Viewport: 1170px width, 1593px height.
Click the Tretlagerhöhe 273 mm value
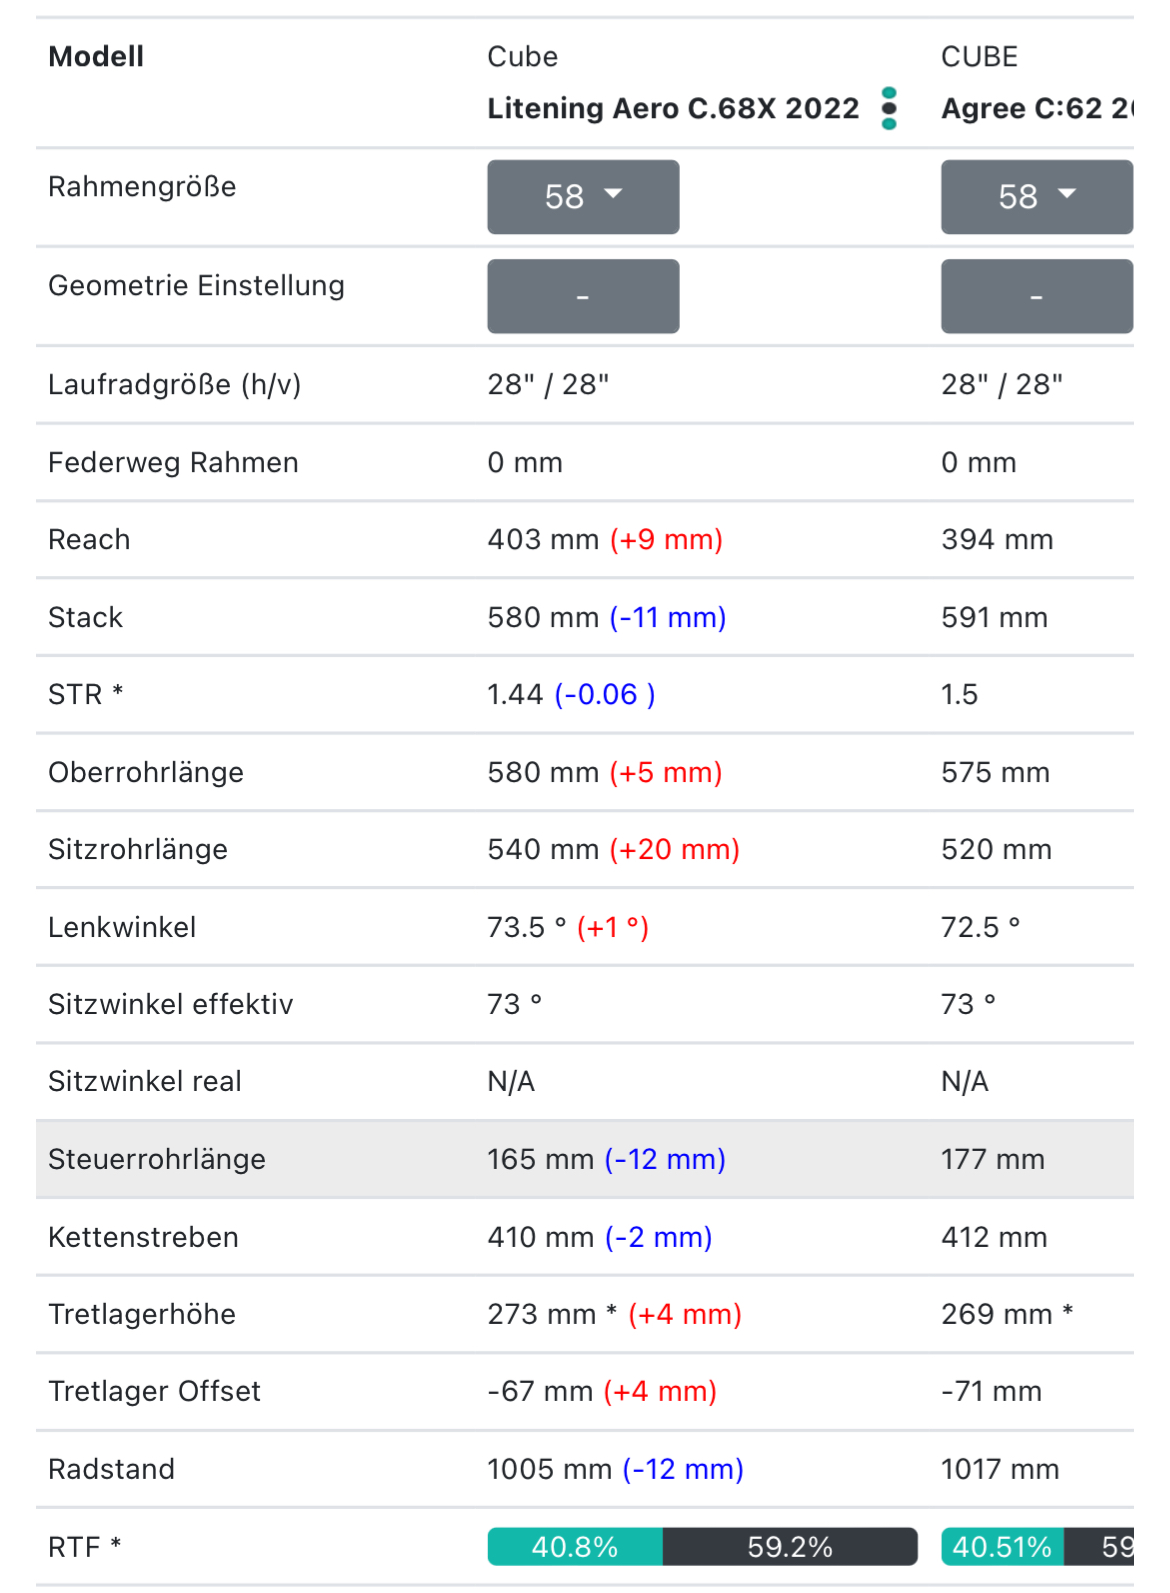click(542, 1314)
